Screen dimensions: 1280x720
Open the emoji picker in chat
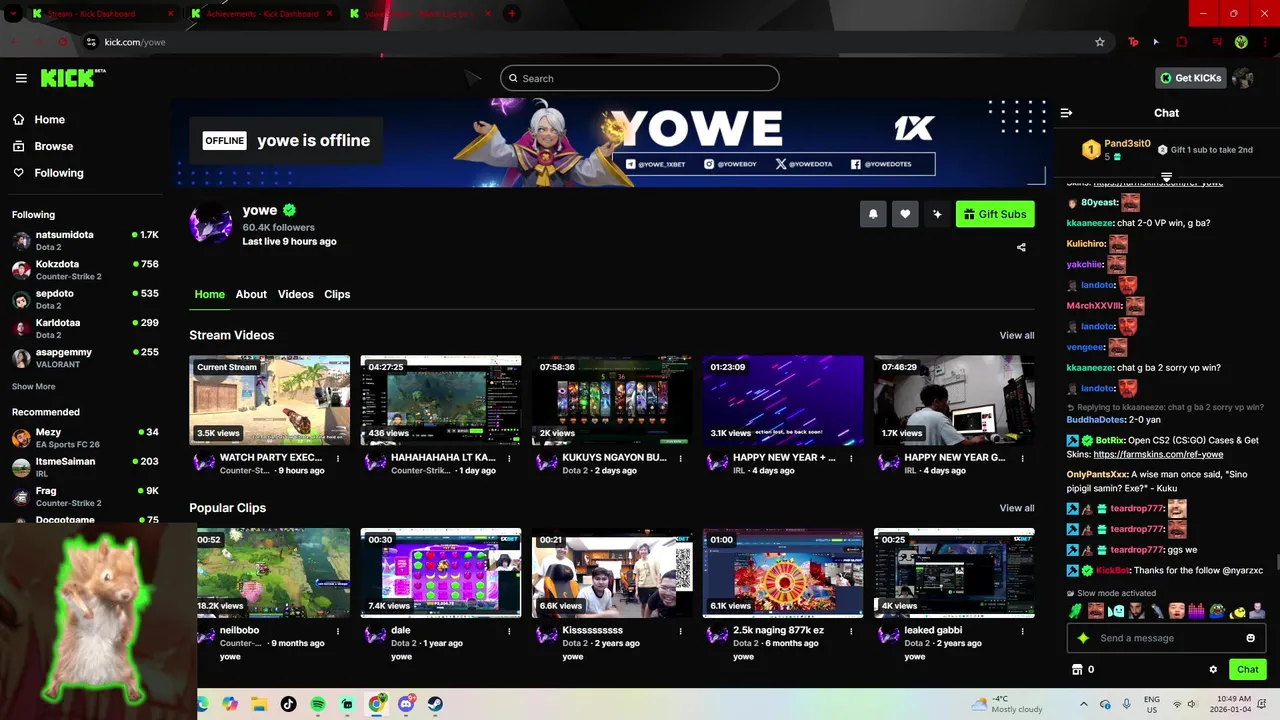point(1250,638)
